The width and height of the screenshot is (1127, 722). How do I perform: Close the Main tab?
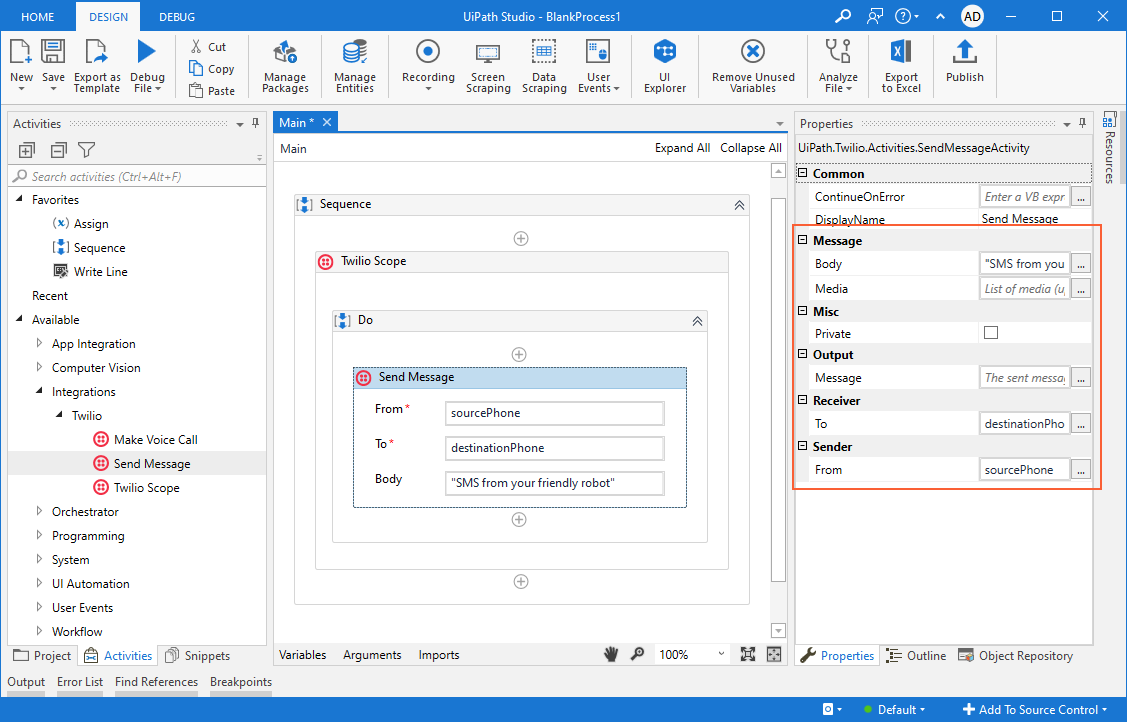(326, 122)
